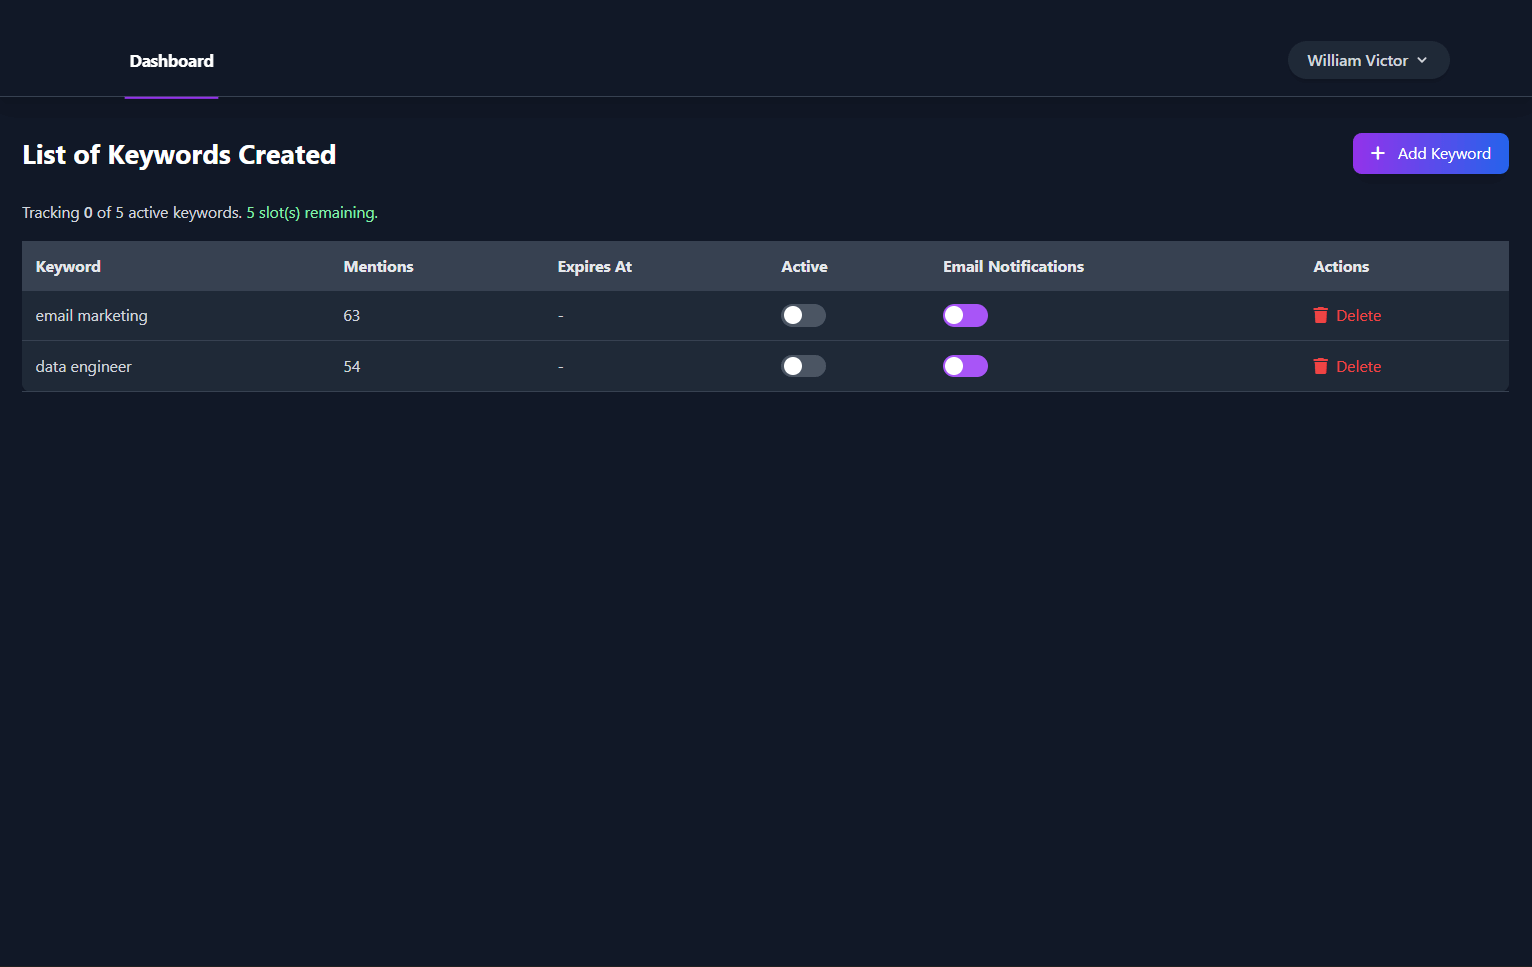
Task: Click the Expires At column header
Action: 594,266
